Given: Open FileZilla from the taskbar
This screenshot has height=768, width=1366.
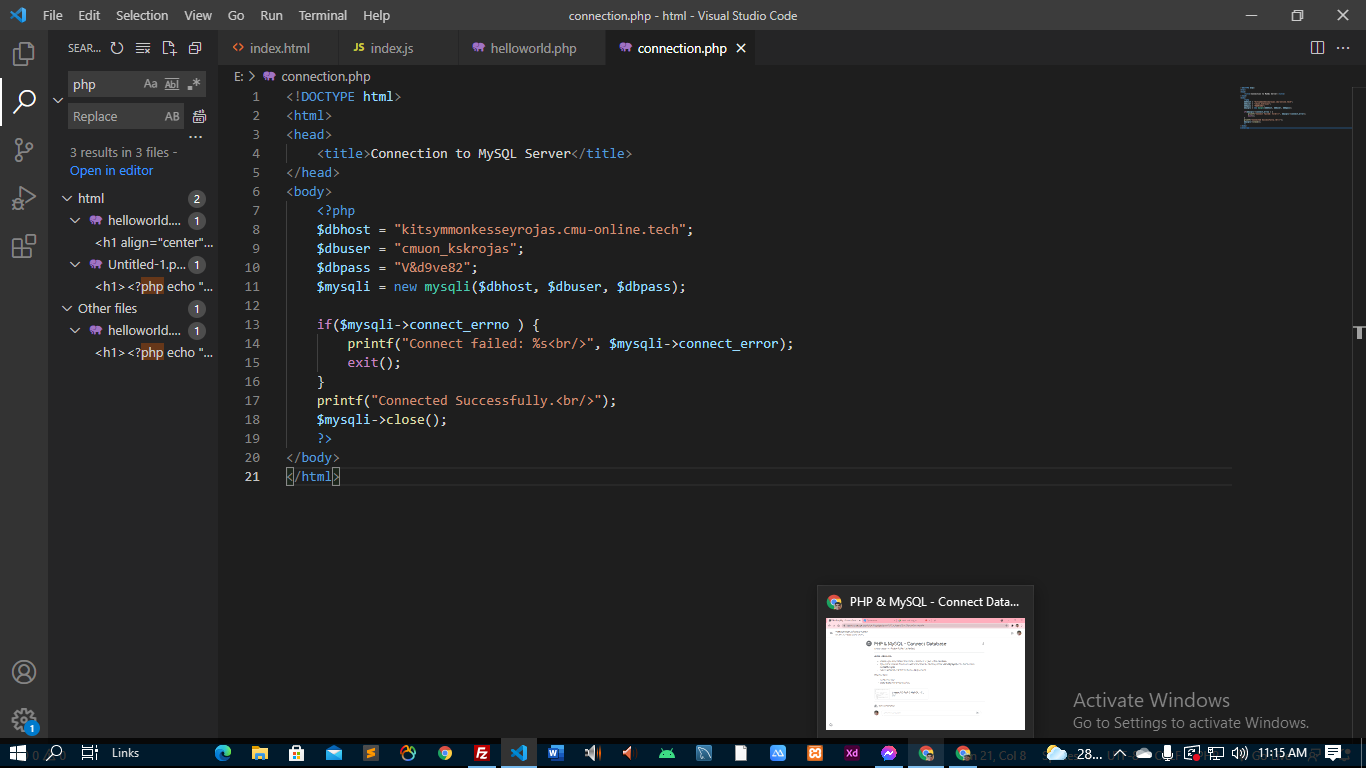Looking at the screenshot, I should click(x=481, y=753).
